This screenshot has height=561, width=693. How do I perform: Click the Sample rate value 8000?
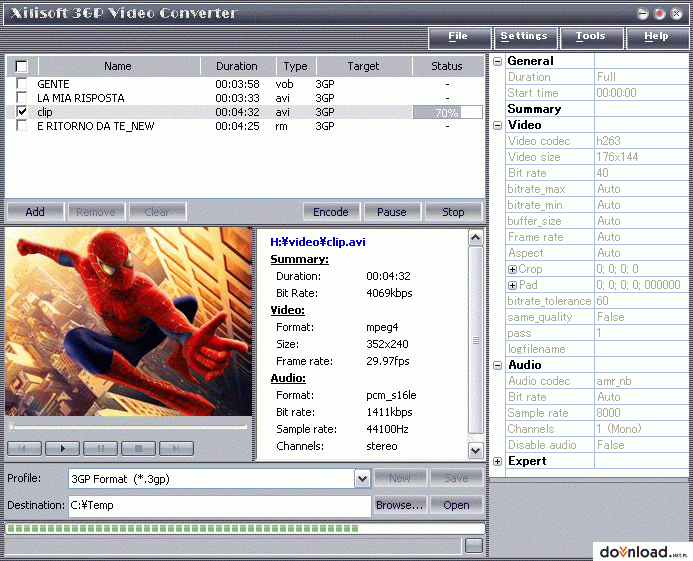point(609,413)
